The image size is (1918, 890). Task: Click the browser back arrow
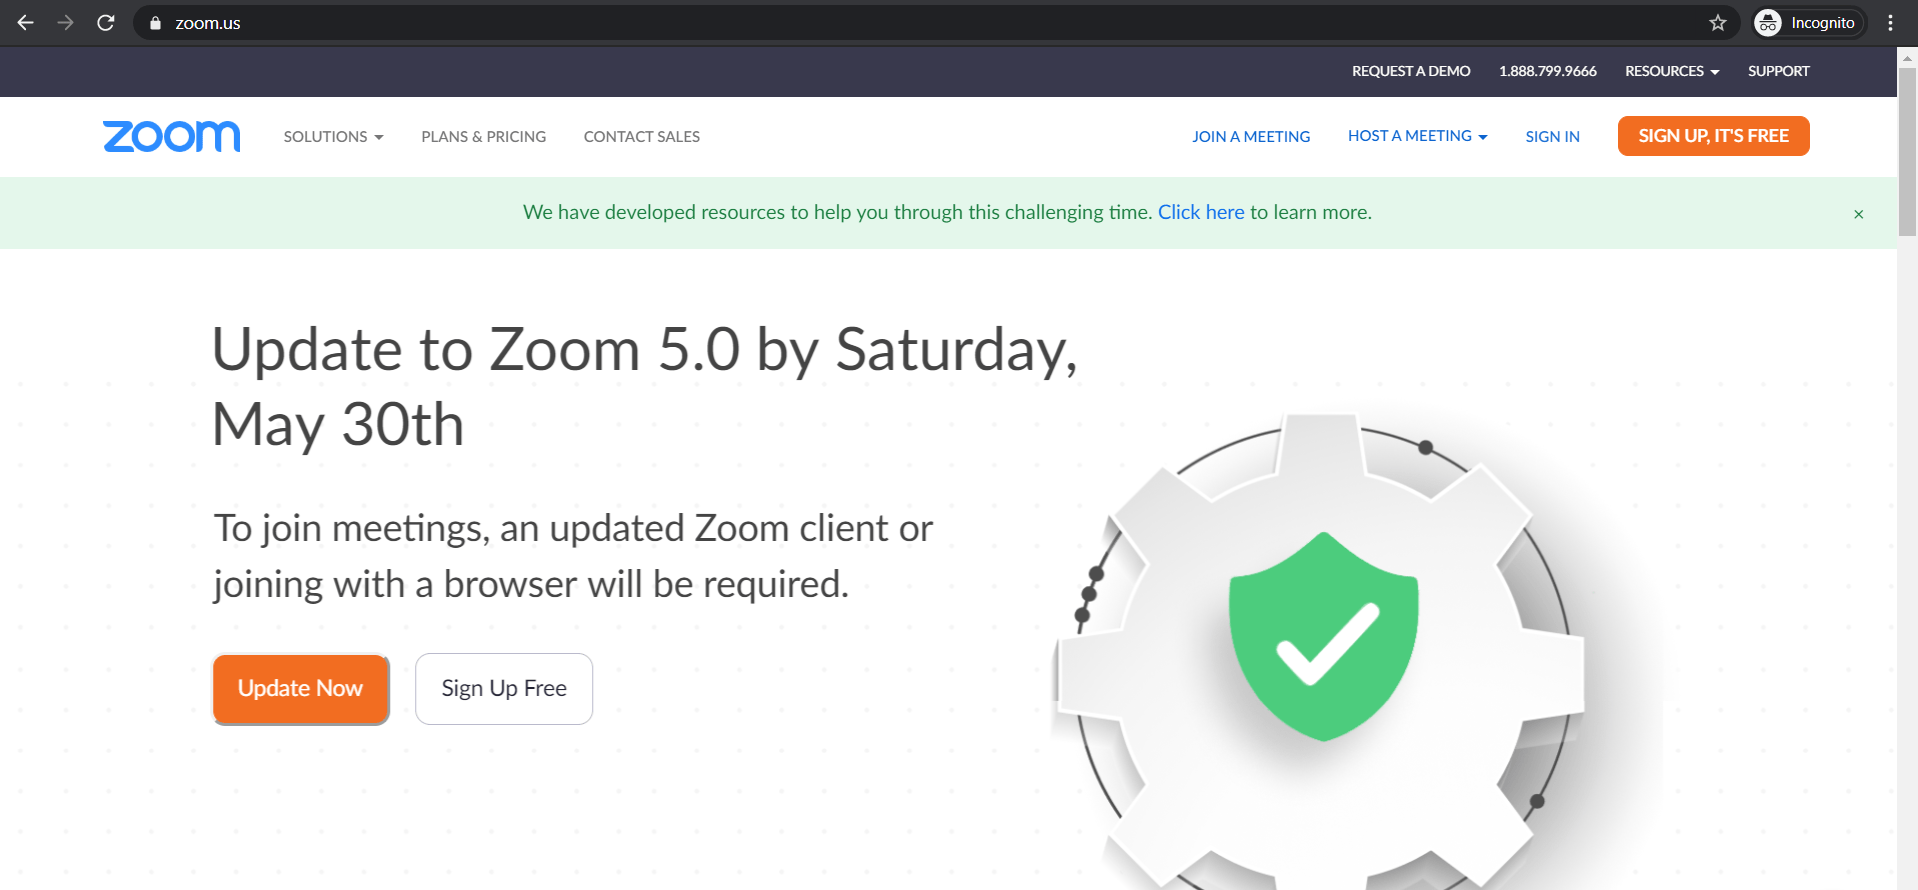(26, 23)
